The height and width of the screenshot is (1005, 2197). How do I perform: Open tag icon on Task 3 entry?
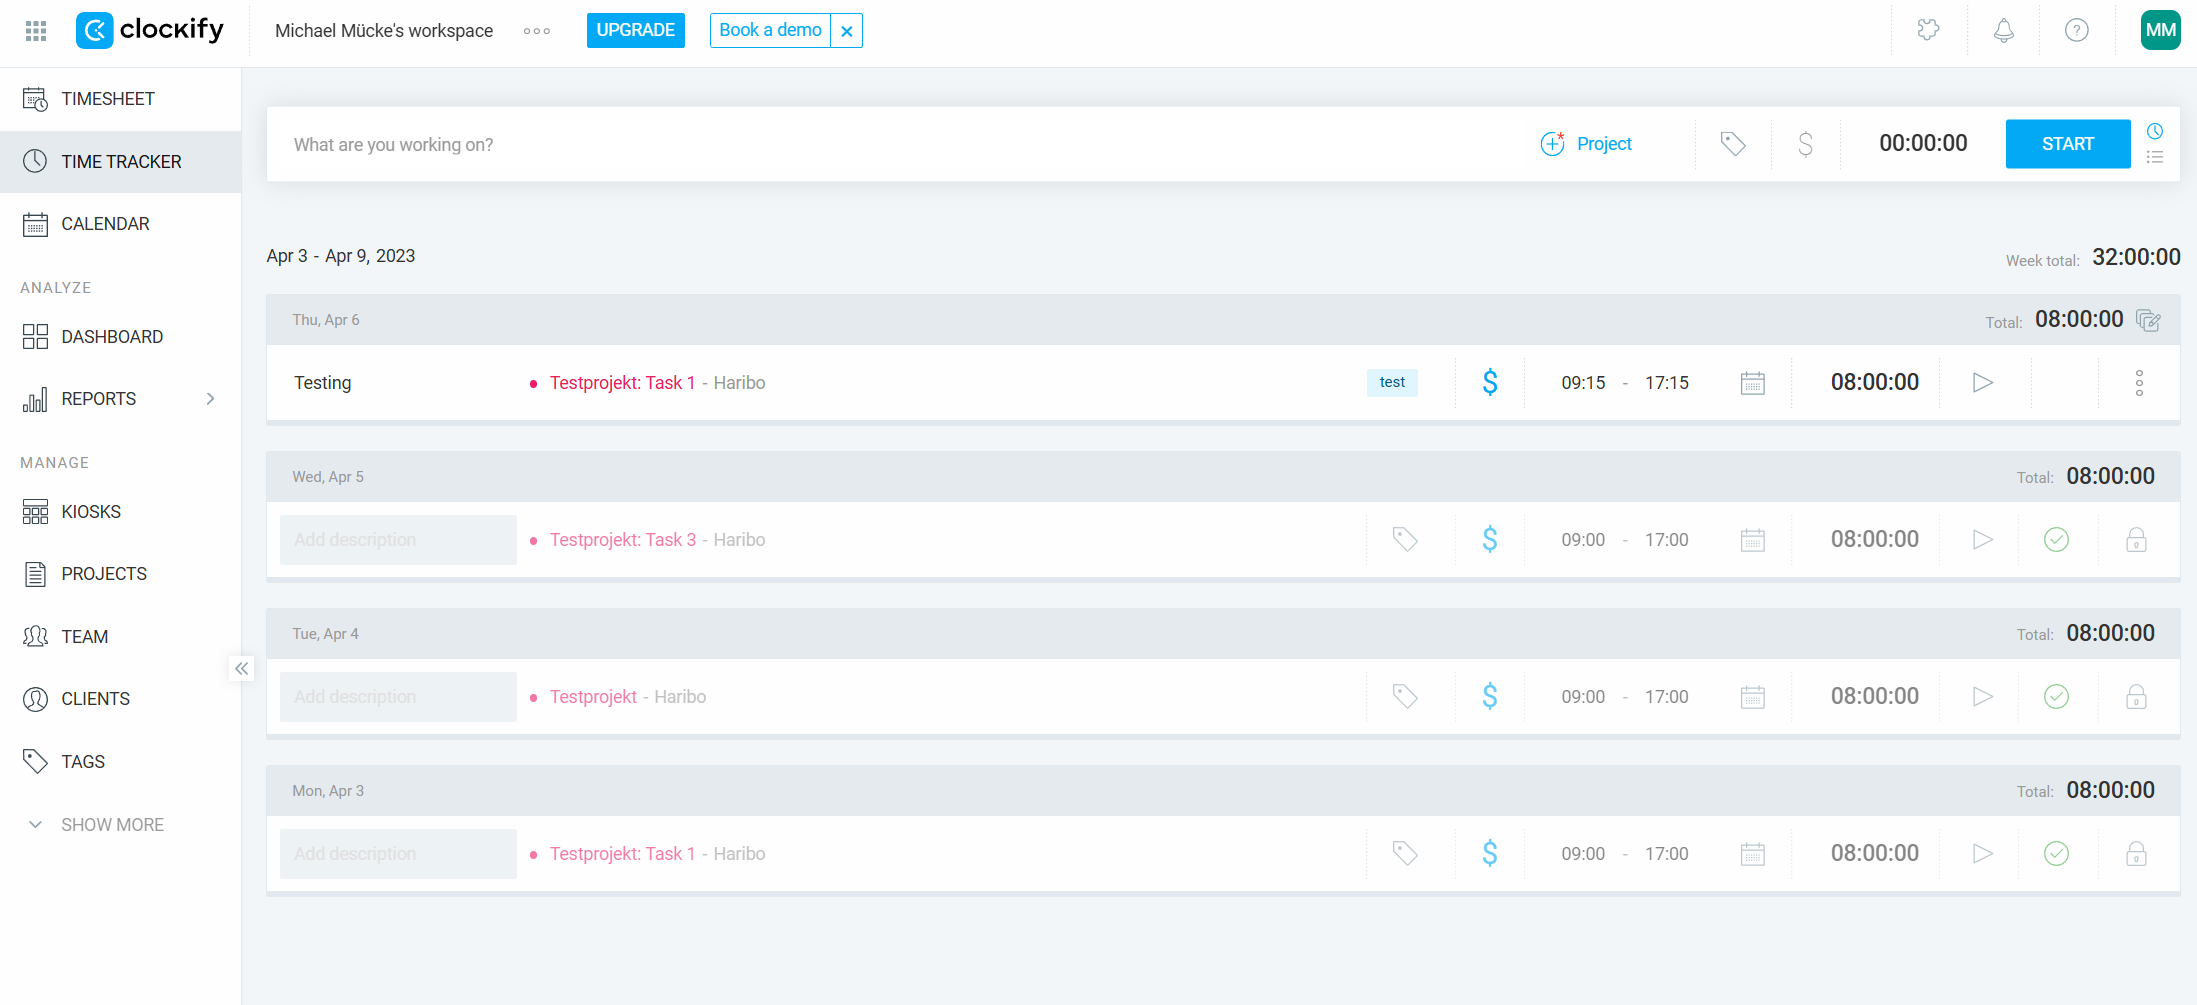1405,540
